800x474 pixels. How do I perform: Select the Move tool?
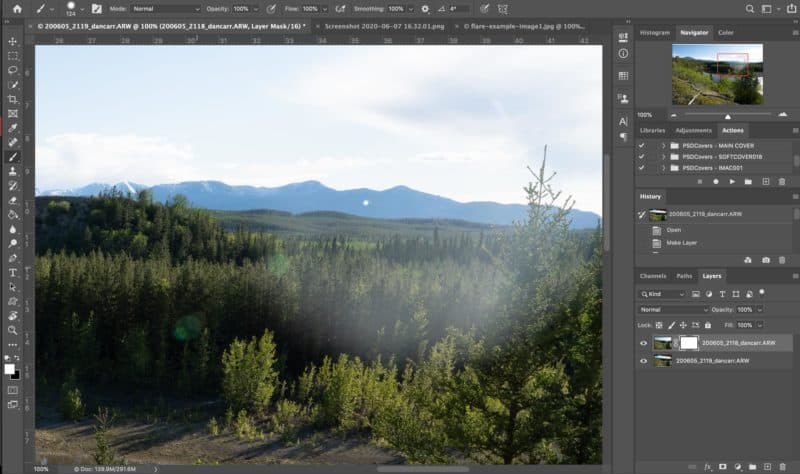pyautogui.click(x=13, y=41)
